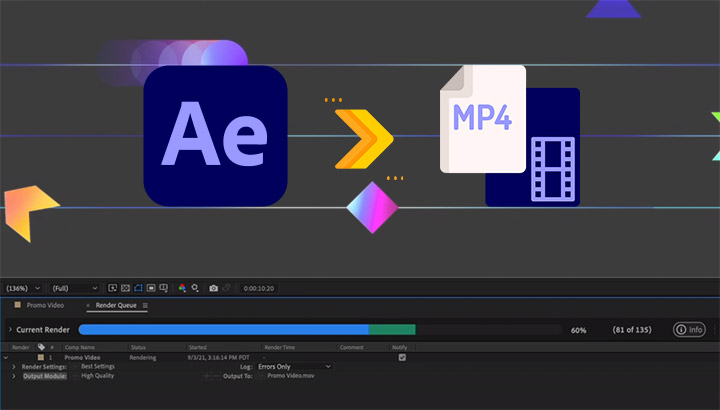720x410 pixels.
Task: Toggle the blue mask and shape path icon
Action: [138, 288]
